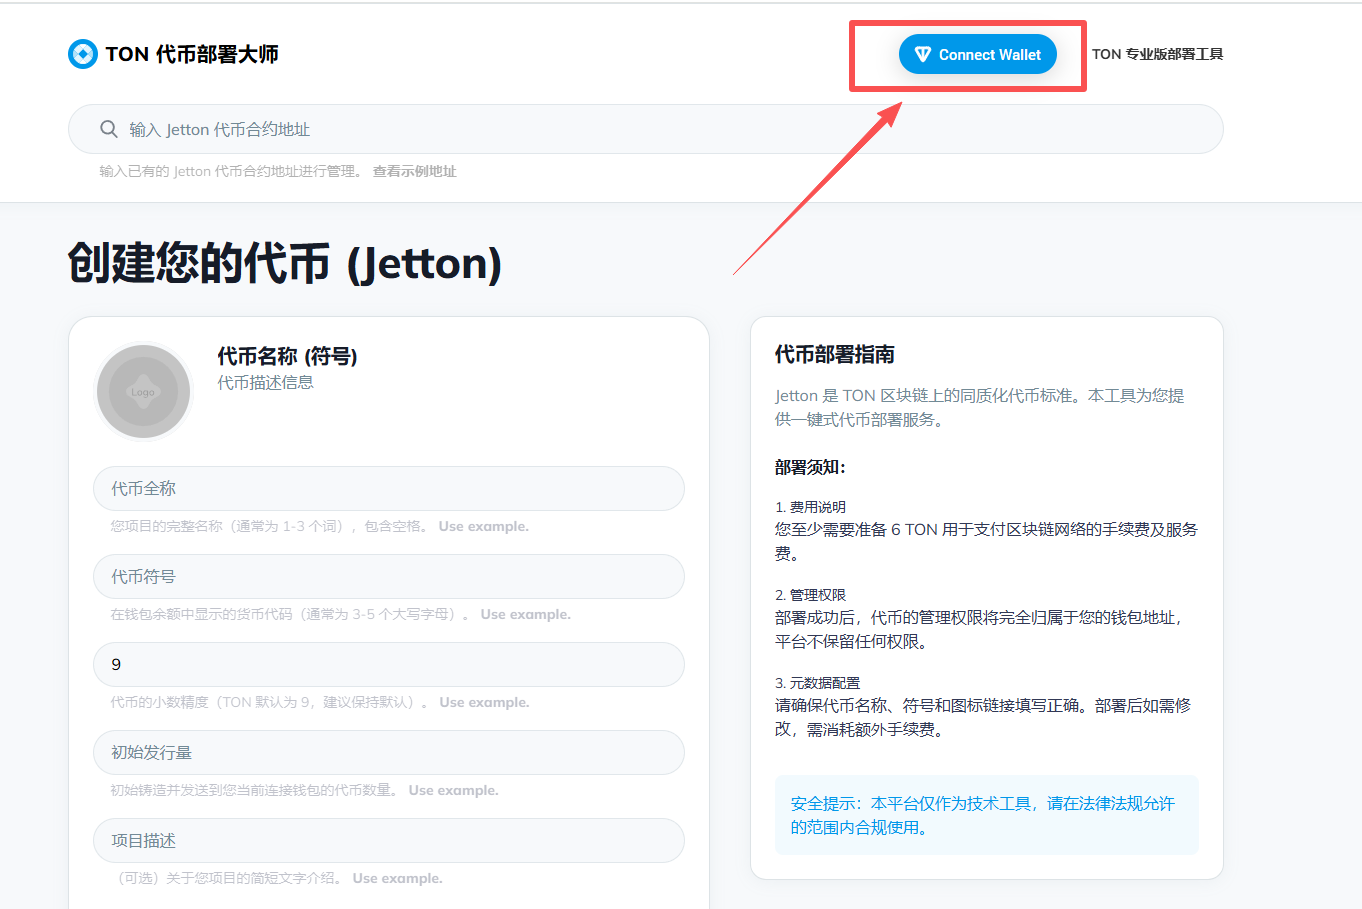This screenshot has width=1362, height=909.
Task: Click Use example under 项目描述 field
Action: click(x=397, y=879)
